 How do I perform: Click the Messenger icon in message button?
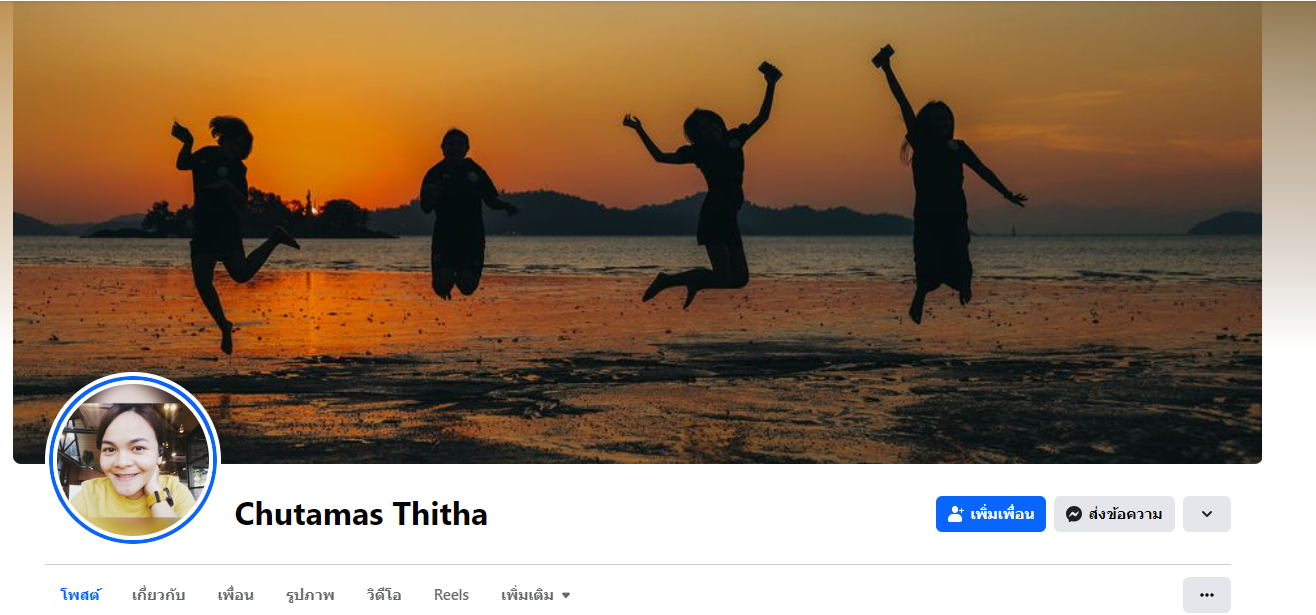click(x=1074, y=514)
